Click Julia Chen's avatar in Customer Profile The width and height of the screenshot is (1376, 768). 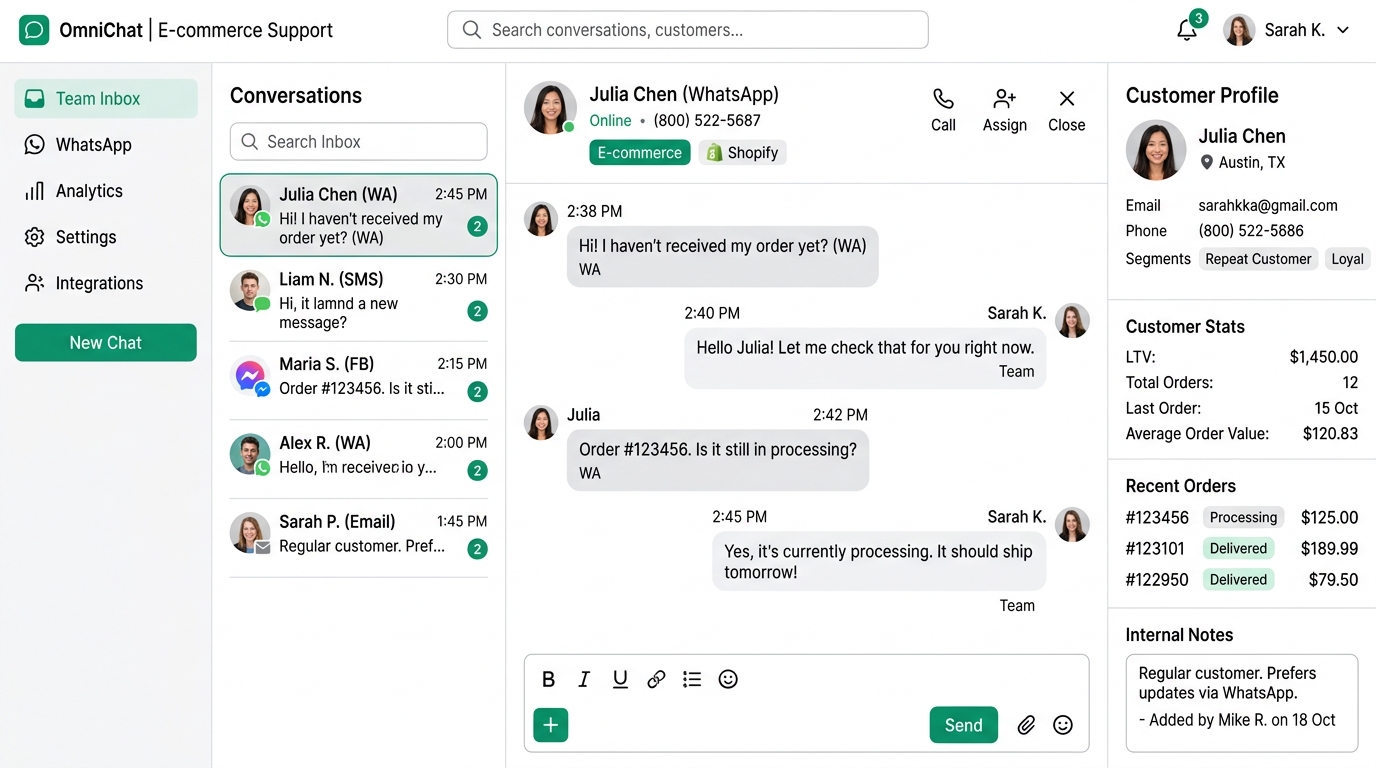pyautogui.click(x=1156, y=150)
